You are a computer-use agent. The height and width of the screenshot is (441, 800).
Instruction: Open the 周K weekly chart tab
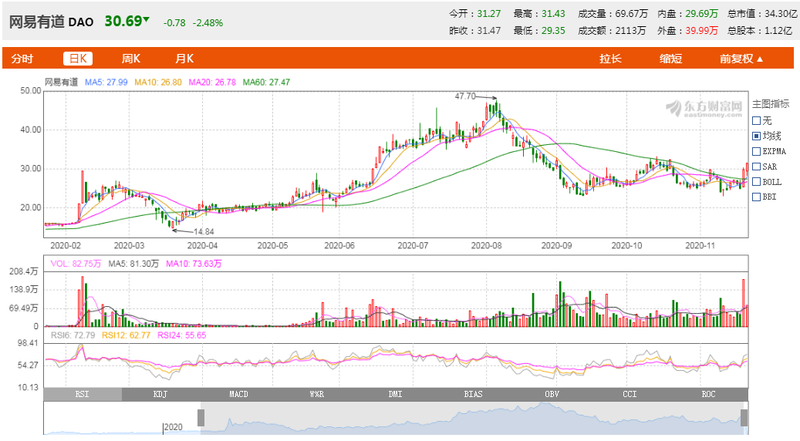tap(131, 59)
